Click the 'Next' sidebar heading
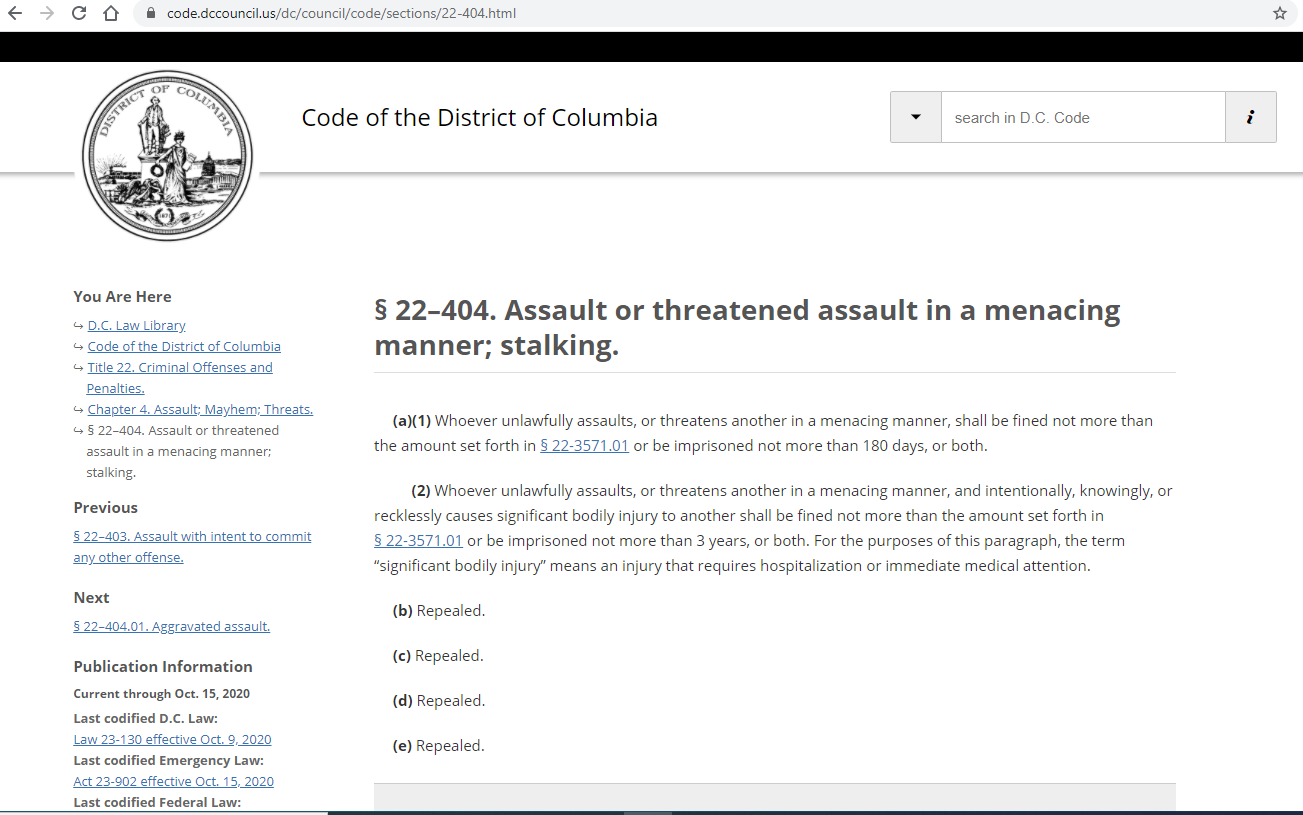This screenshot has width=1303, height=815. 91,598
